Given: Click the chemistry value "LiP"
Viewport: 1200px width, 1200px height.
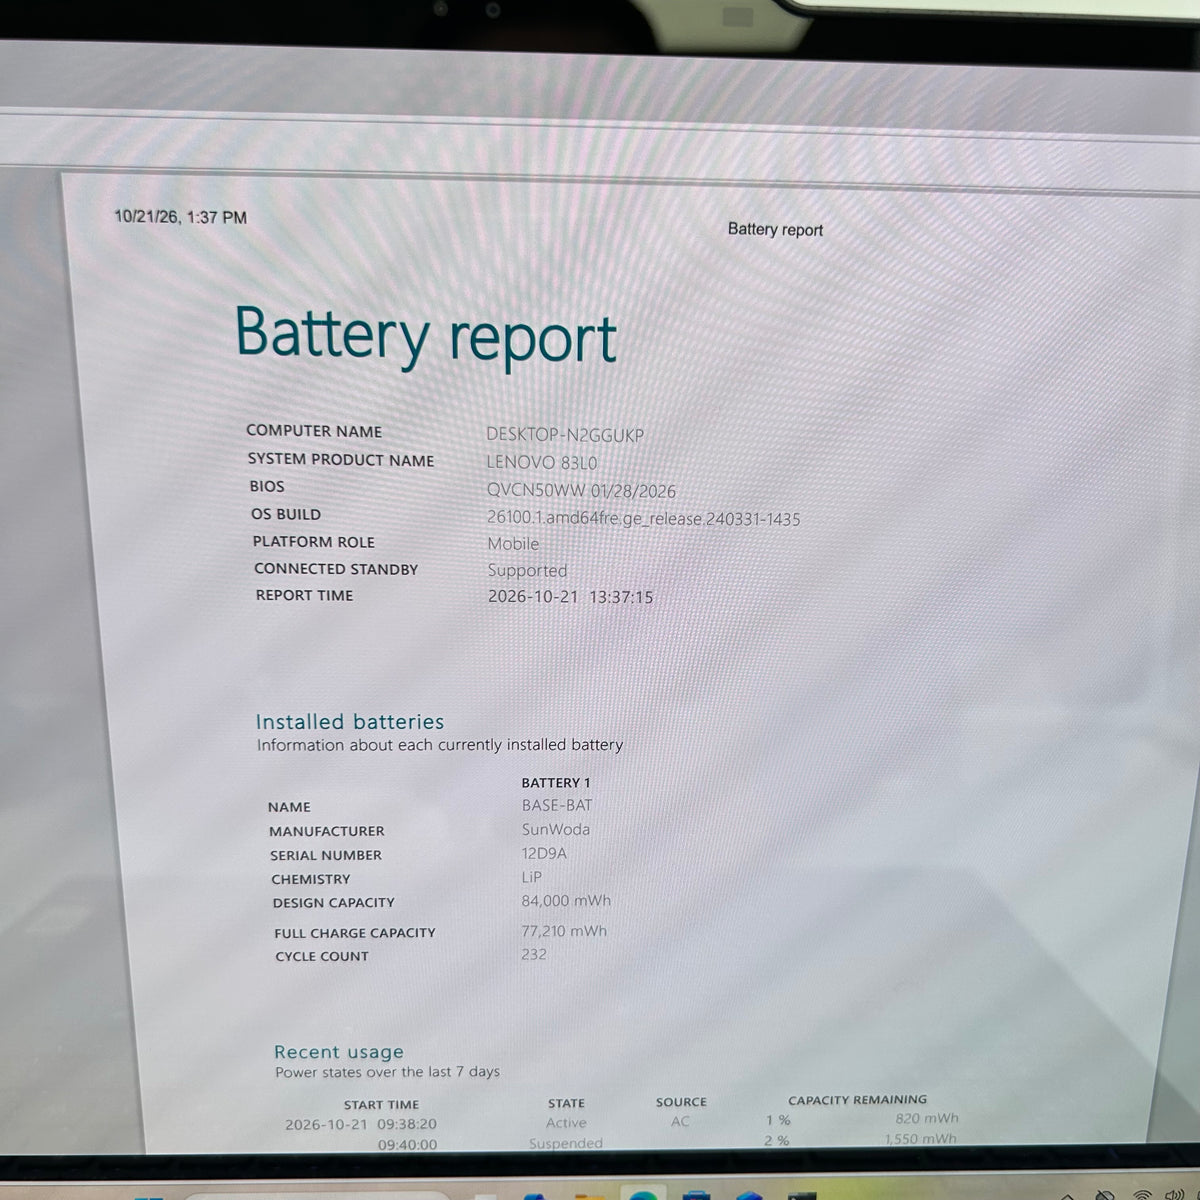Looking at the screenshot, I should (x=532, y=877).
